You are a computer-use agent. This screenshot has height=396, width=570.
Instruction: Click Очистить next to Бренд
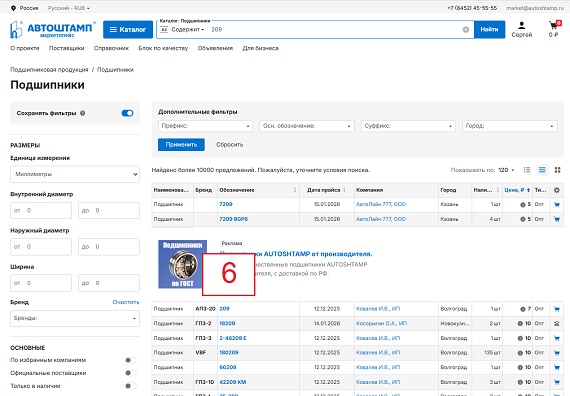(126, 302)
